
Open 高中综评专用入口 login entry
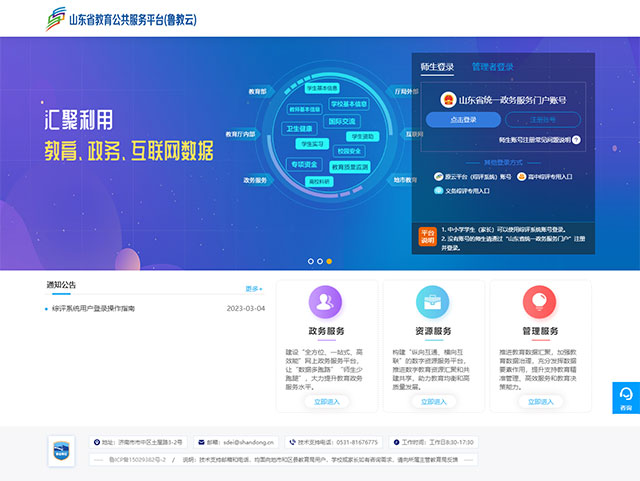pos(564,176)
